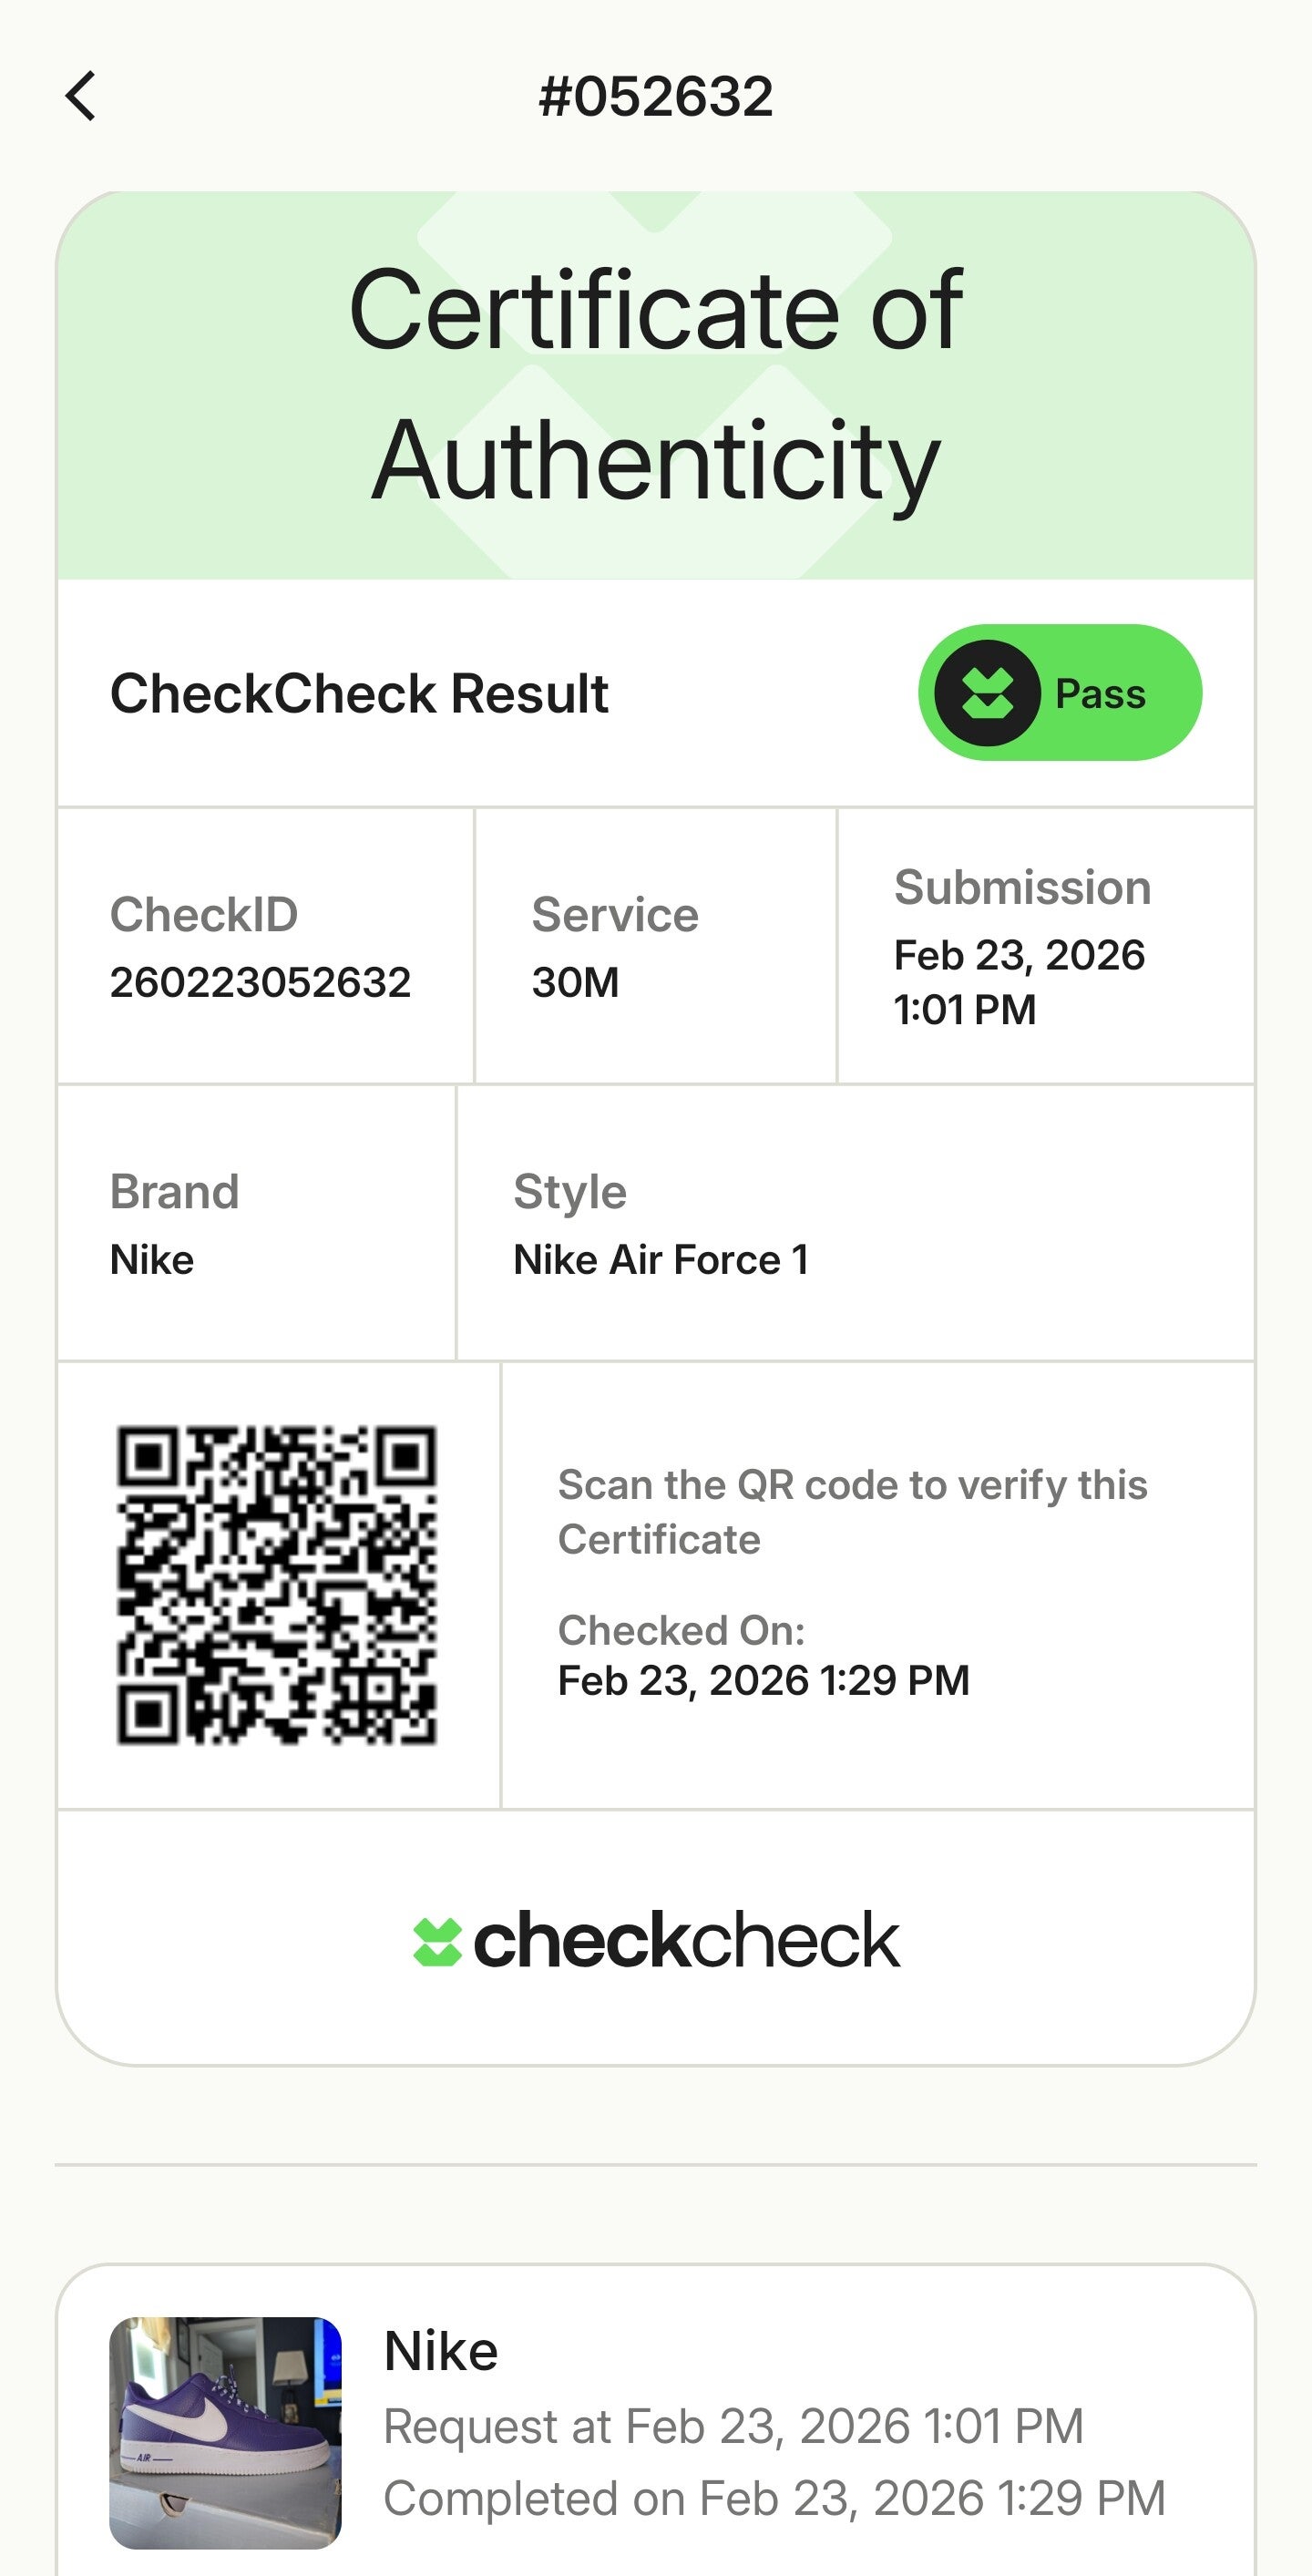Click the 'Completed on Feb 23' line
The height and width of the screenshot is (2576, 1312).
[x=774, y=2498]
